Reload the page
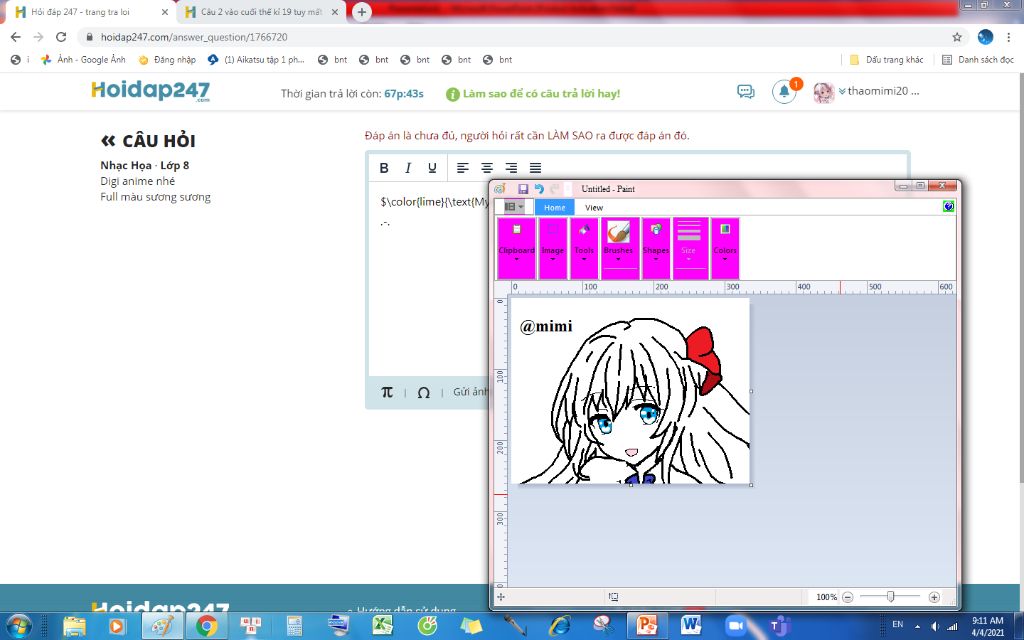The image size is (1024, 640). (61, 37)
